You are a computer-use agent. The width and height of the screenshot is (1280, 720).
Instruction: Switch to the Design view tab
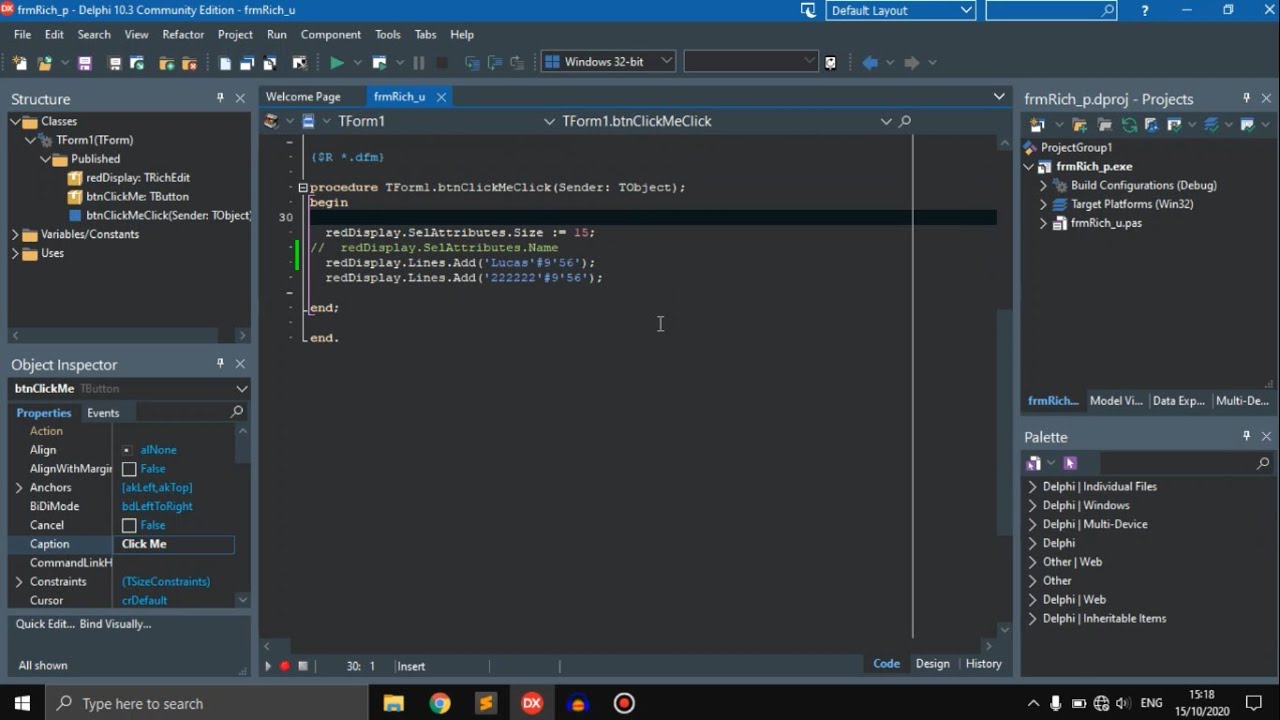pos(932,664)
